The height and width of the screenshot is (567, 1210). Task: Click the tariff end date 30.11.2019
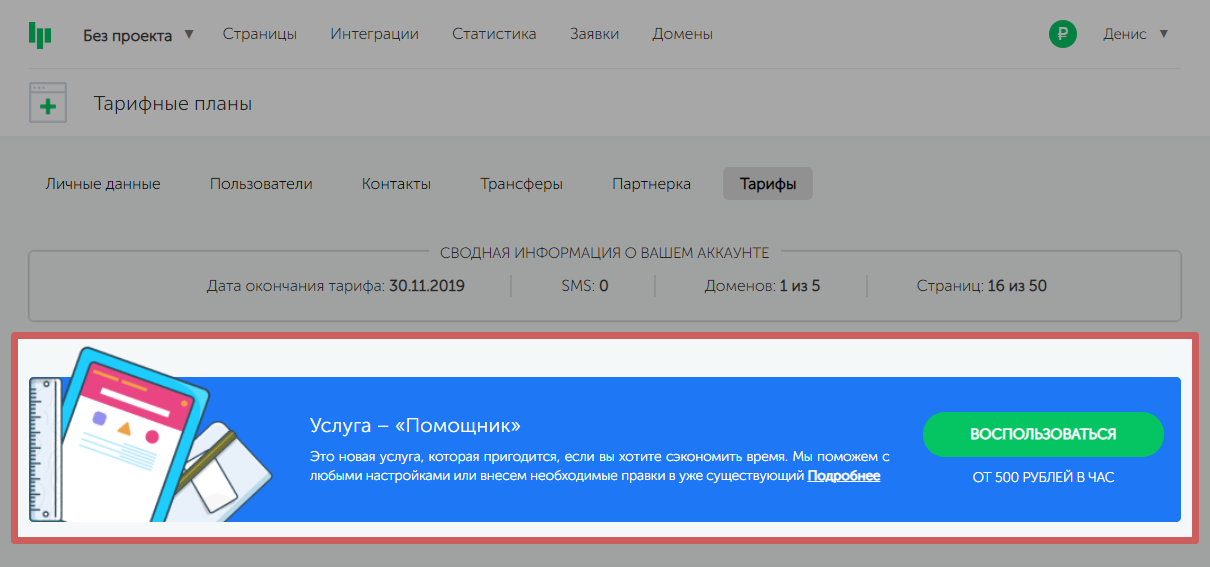(x=426, y=286)
